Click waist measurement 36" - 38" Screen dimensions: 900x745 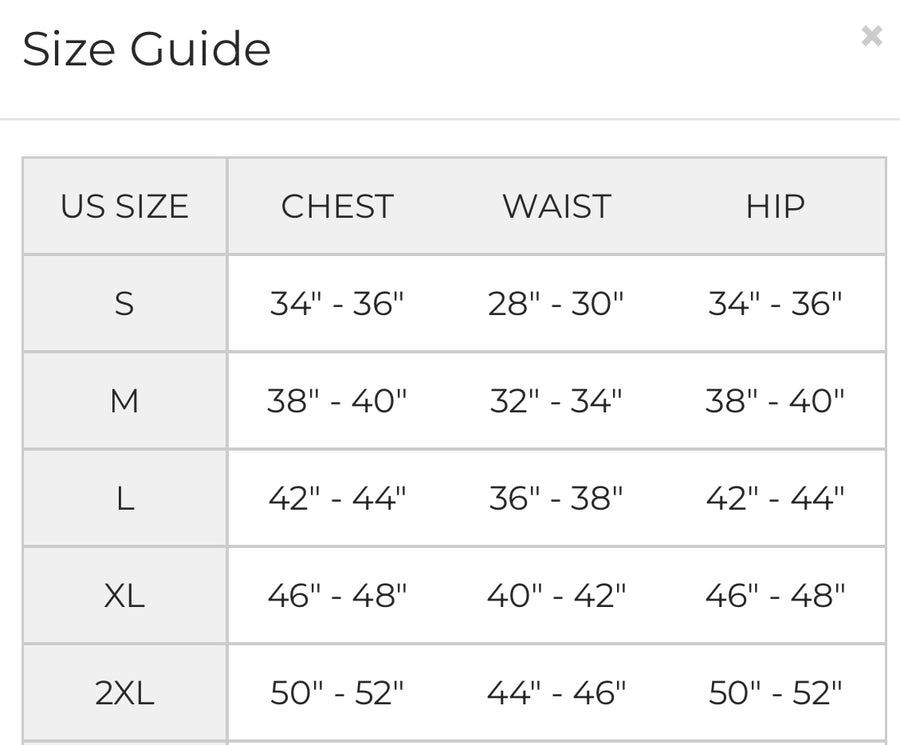click(x=556, y=498)
